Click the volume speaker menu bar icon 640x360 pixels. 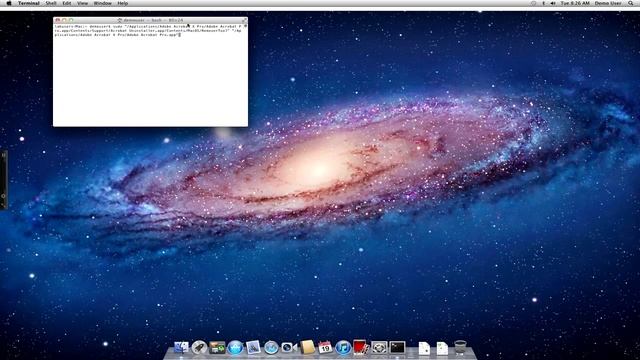(553, 3)
